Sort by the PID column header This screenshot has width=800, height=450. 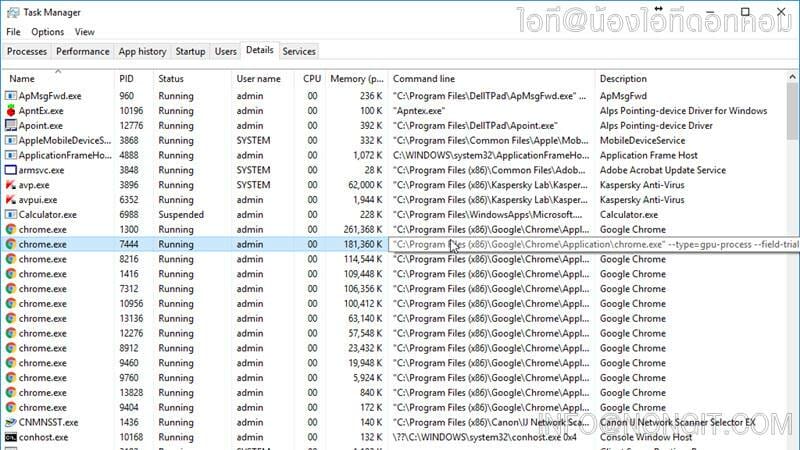click(x=134, y=79)
